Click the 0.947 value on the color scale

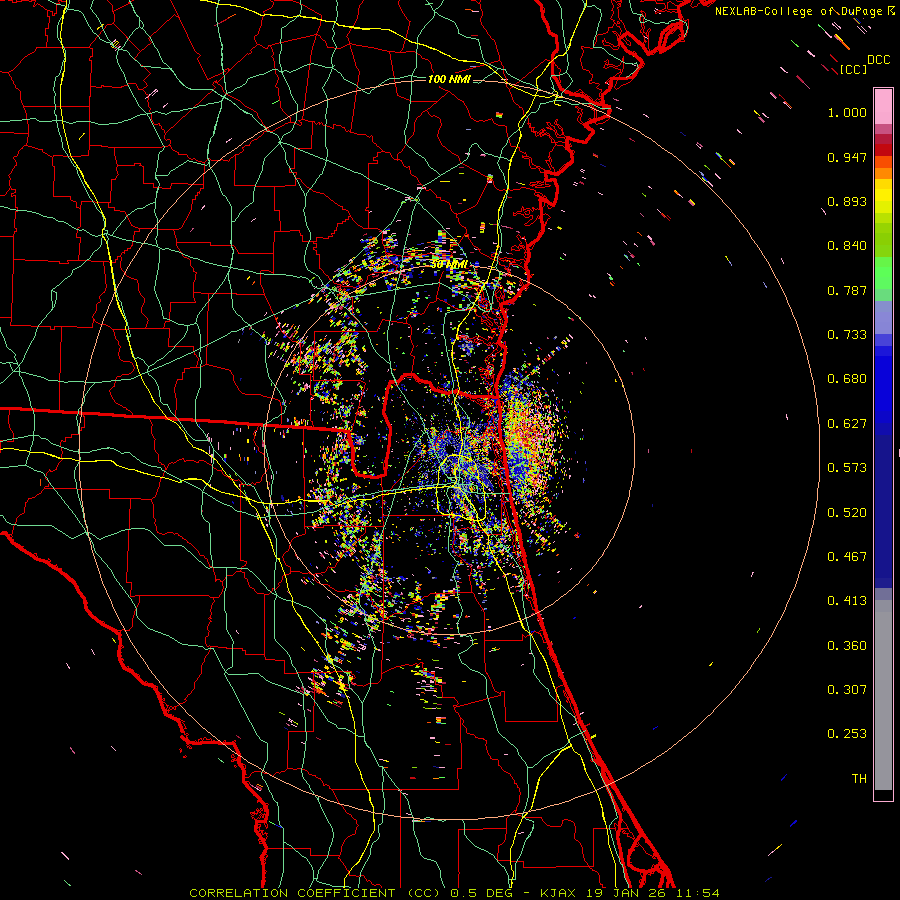tap(847, 157)
